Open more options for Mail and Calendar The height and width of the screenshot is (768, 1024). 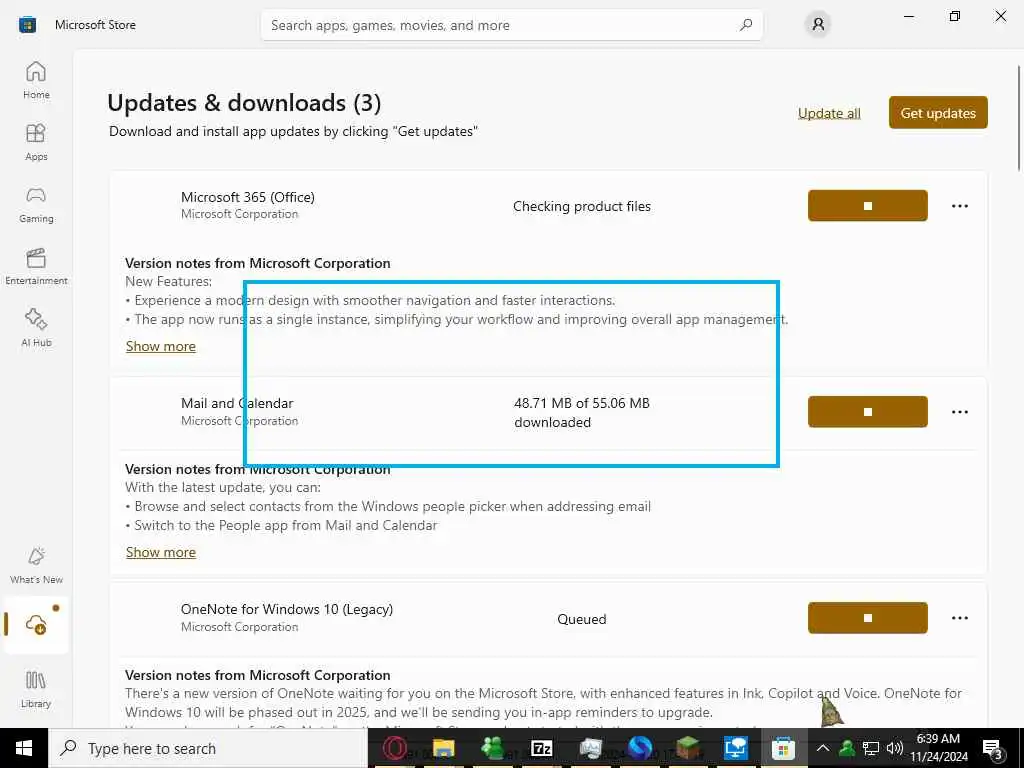coord(959,411)
